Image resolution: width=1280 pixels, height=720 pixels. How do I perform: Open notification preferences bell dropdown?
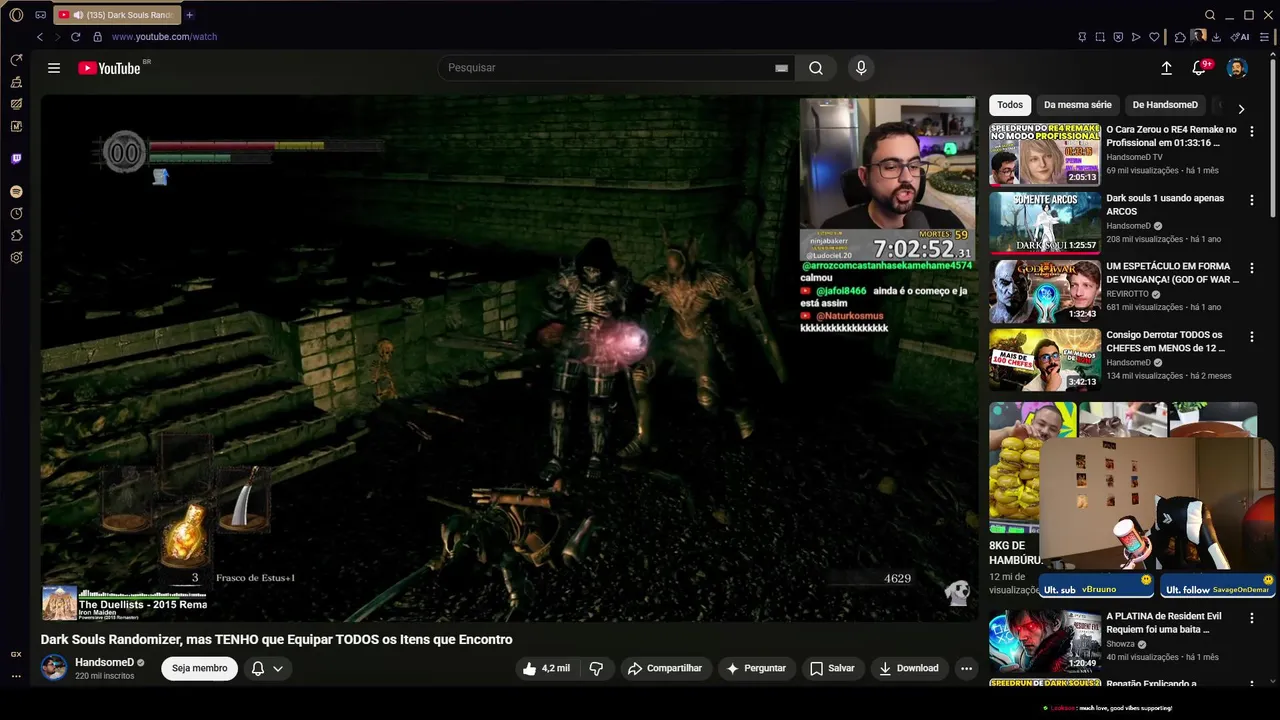tap(267, 668)
